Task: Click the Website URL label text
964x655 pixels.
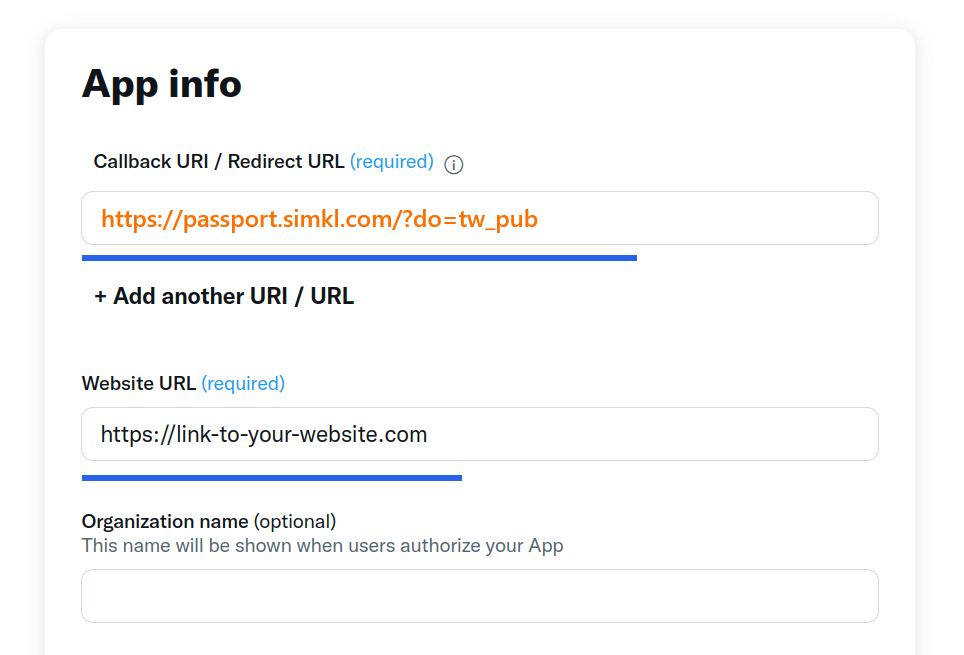Action: 139,383
